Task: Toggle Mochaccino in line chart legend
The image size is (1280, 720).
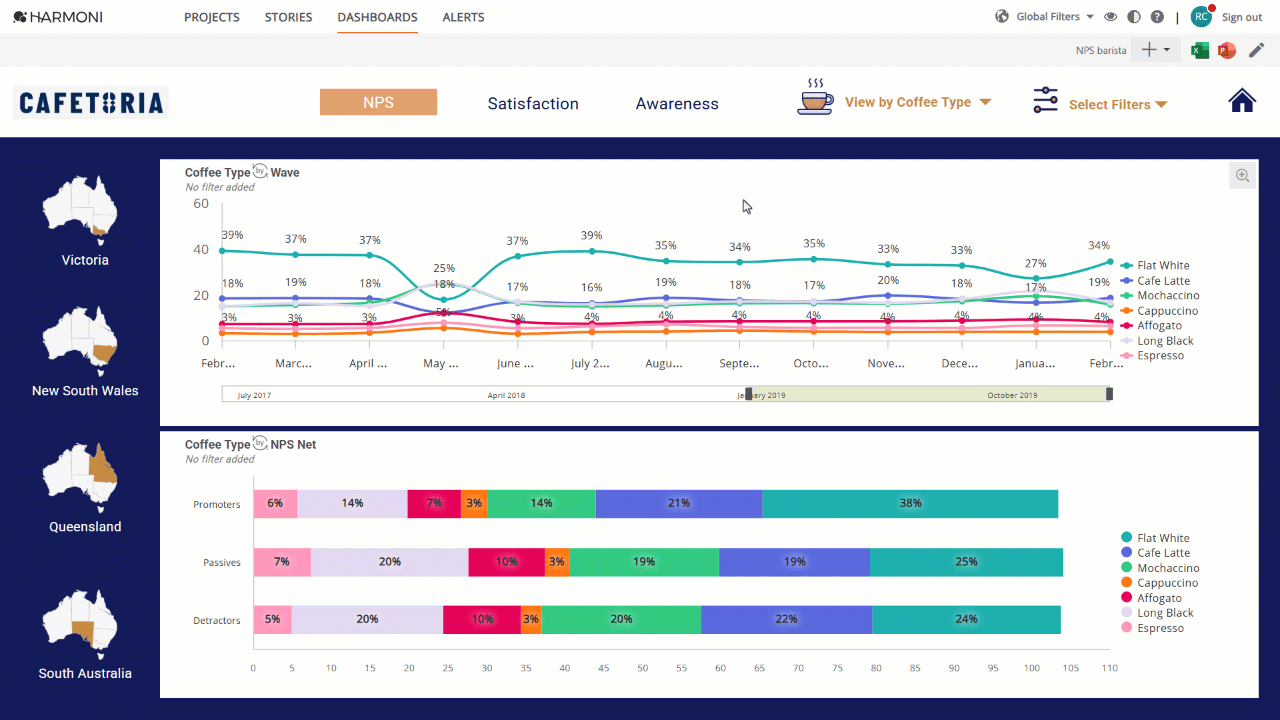Action: (1160, 296)
